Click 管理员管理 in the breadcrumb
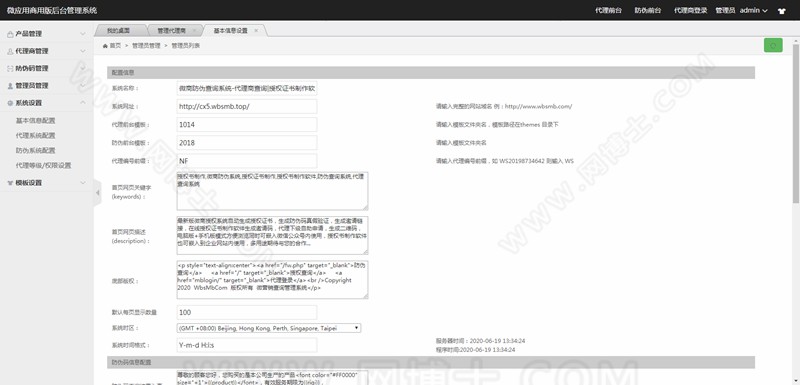800x385 pixels. coord(146,45)
